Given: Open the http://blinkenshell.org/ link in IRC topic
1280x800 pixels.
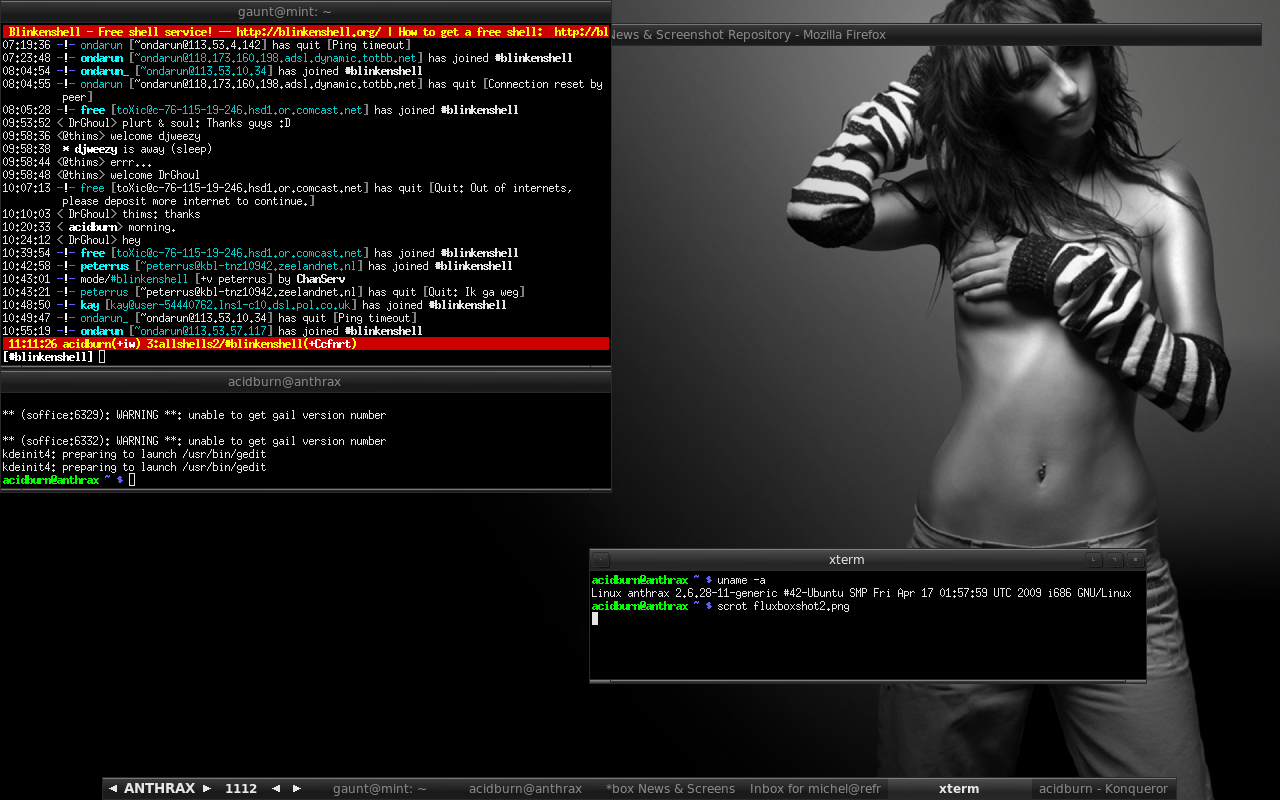Looking at the screenshot, I should pos(309,32).
